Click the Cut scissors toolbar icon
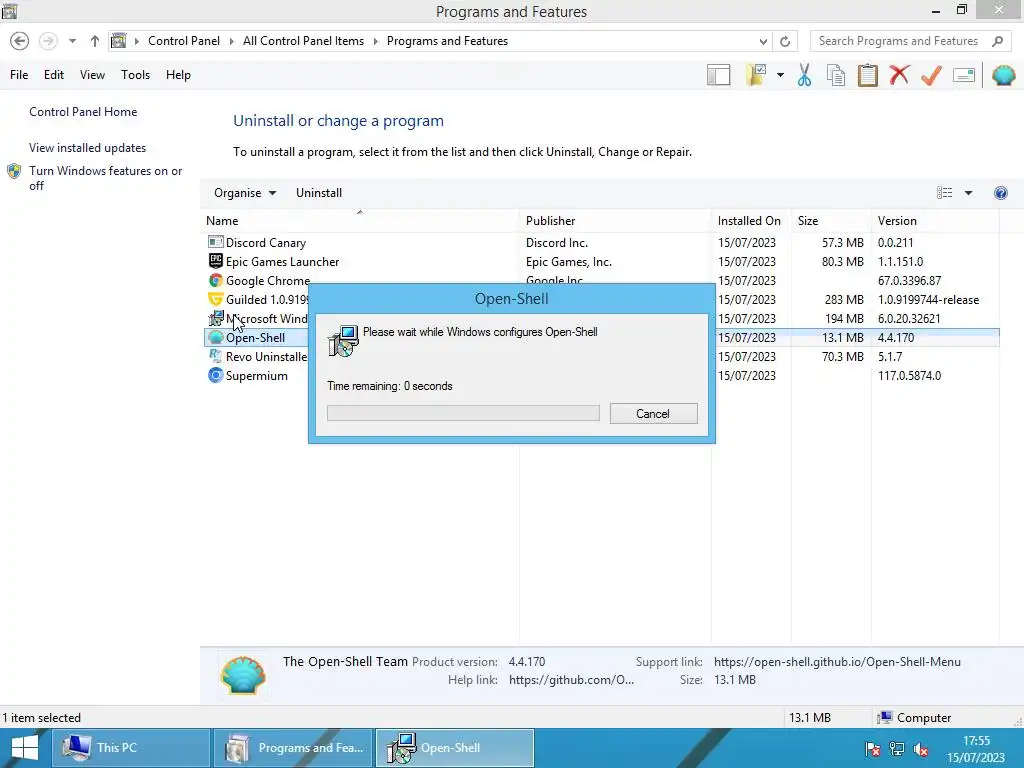The height and width of the screenshot is (768, 1024). pyautogui.click(x=805, y=75)
